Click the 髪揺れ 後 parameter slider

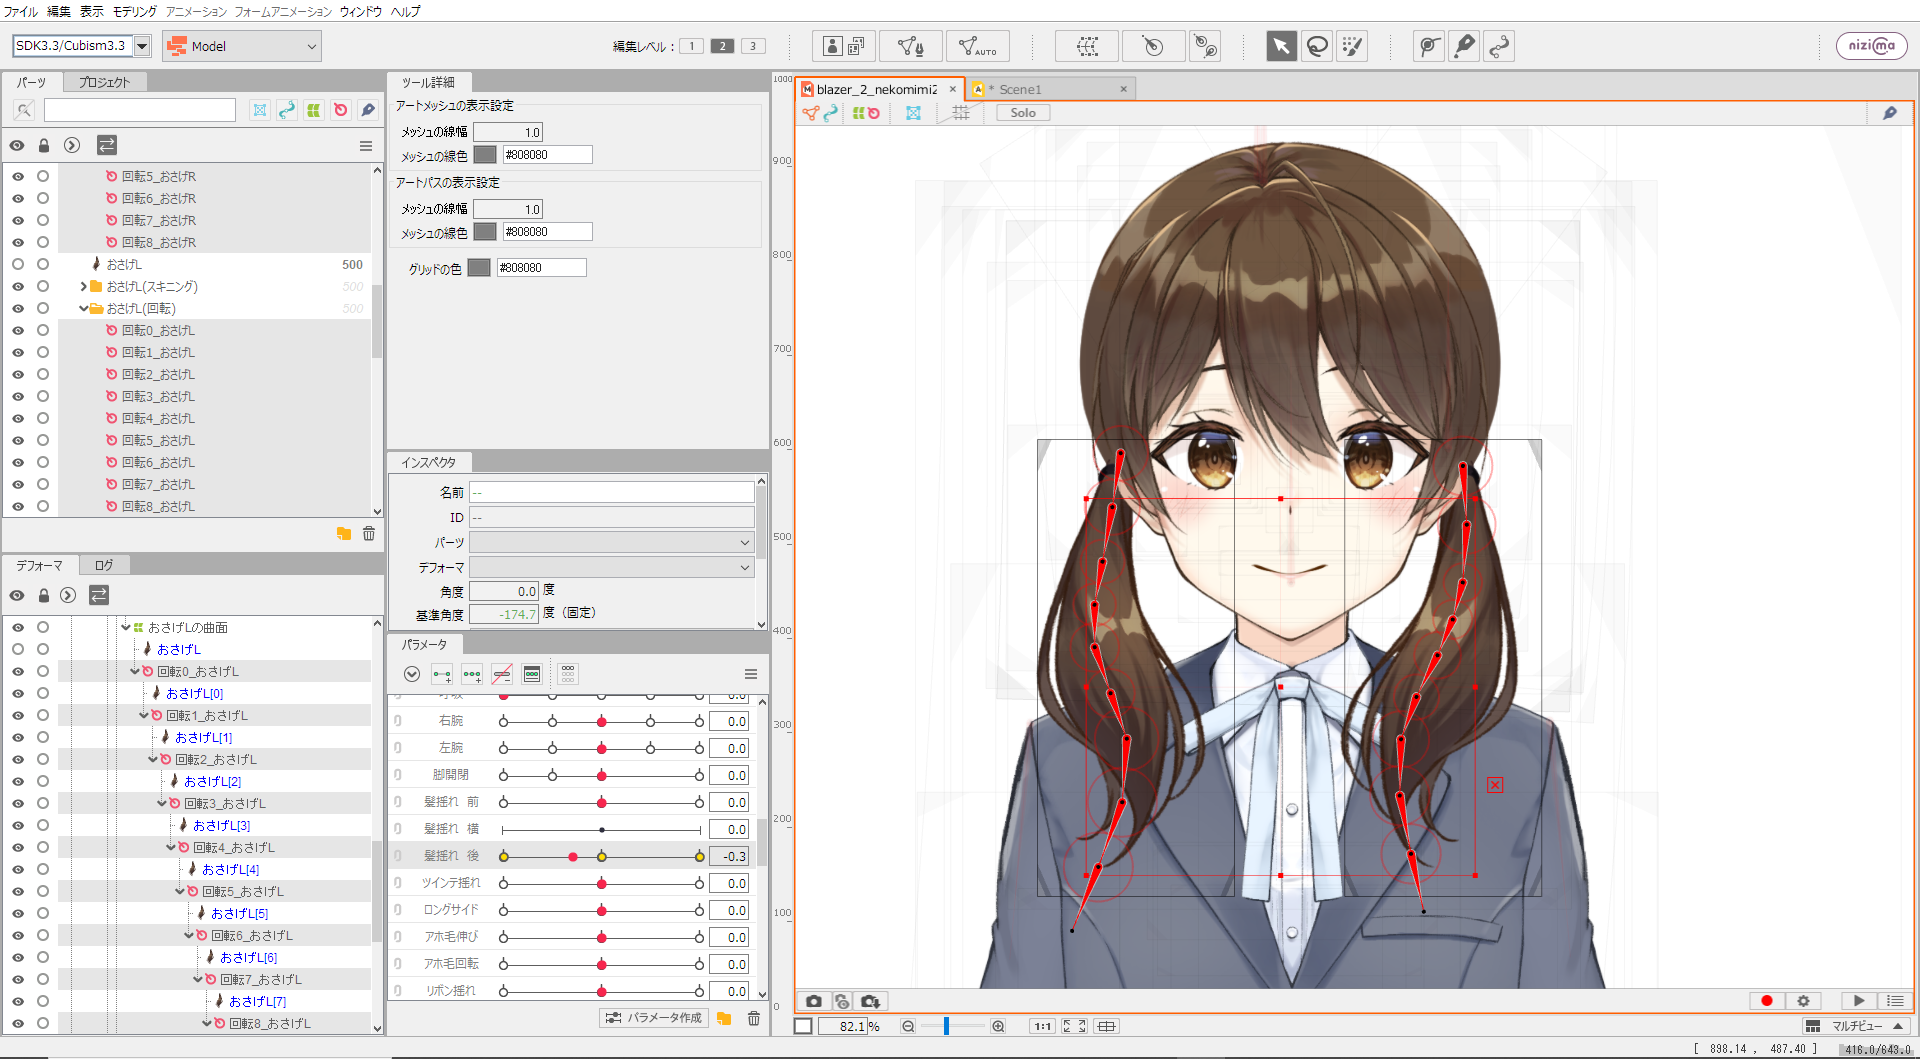601,856
